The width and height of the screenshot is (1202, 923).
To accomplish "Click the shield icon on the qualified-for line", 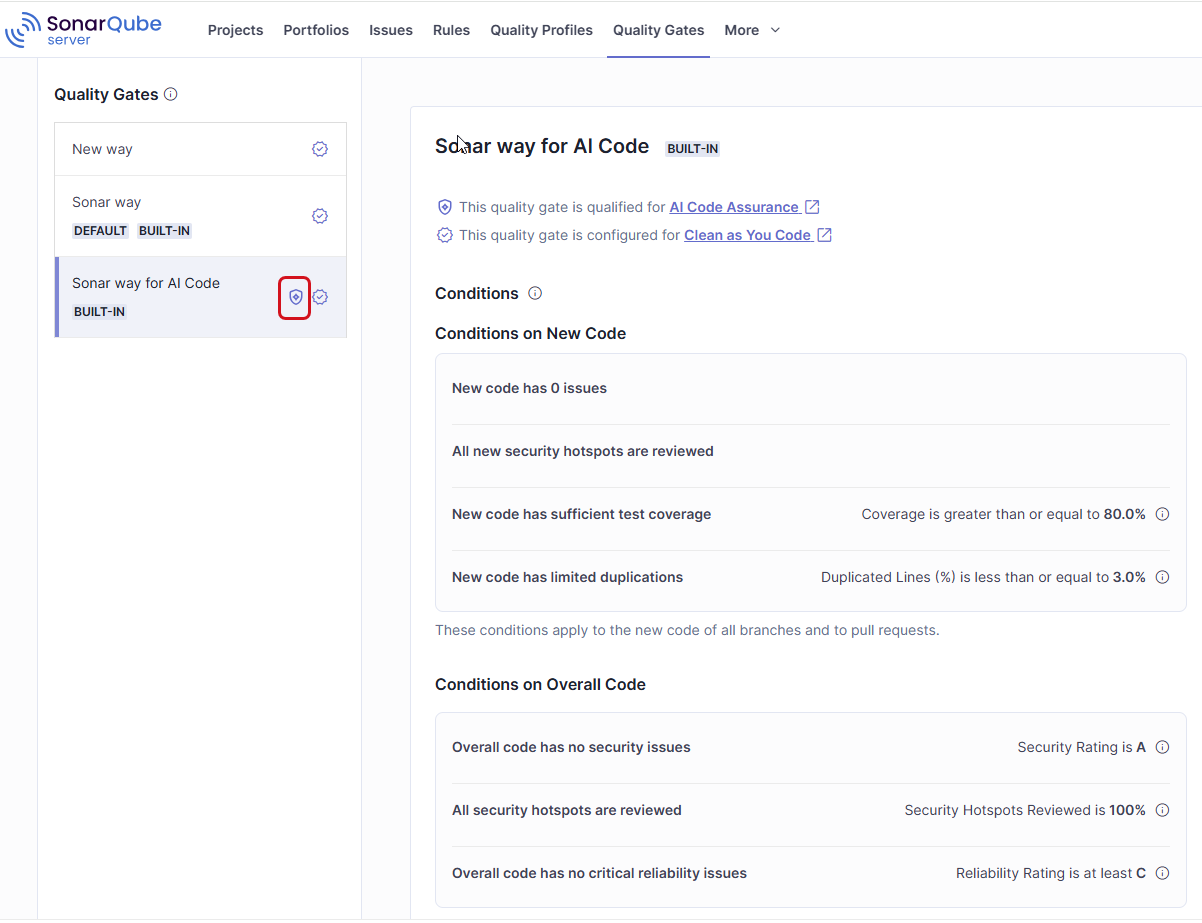I will point(444,206).
